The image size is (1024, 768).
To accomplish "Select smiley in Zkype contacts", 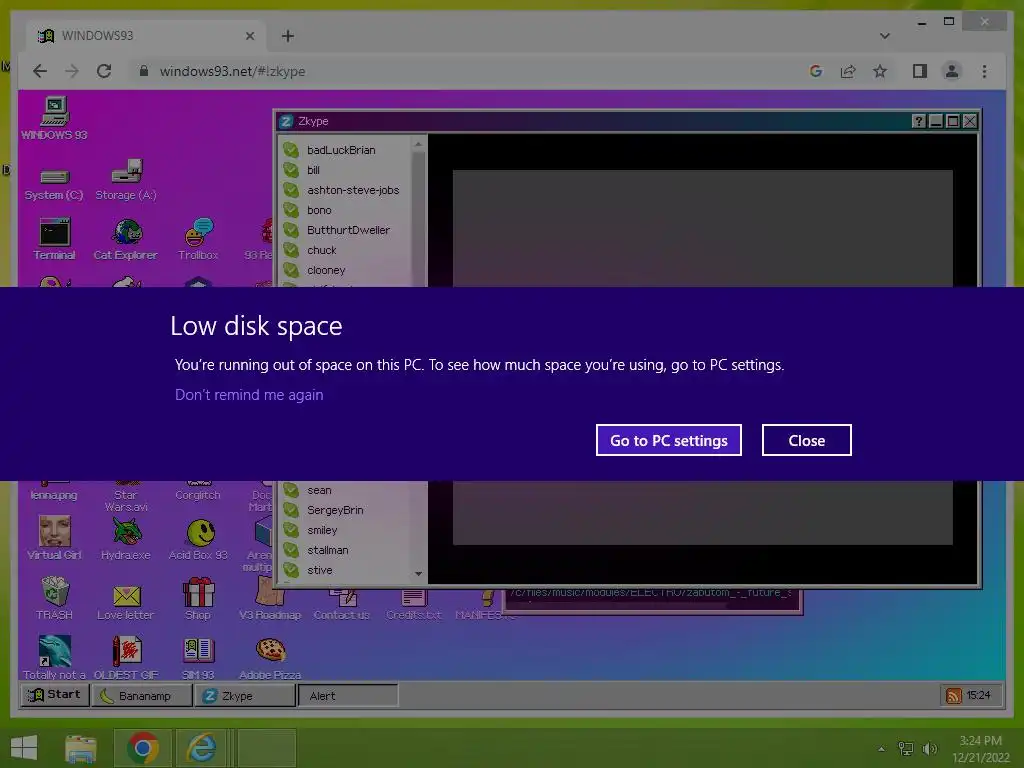I will [345, 530].
